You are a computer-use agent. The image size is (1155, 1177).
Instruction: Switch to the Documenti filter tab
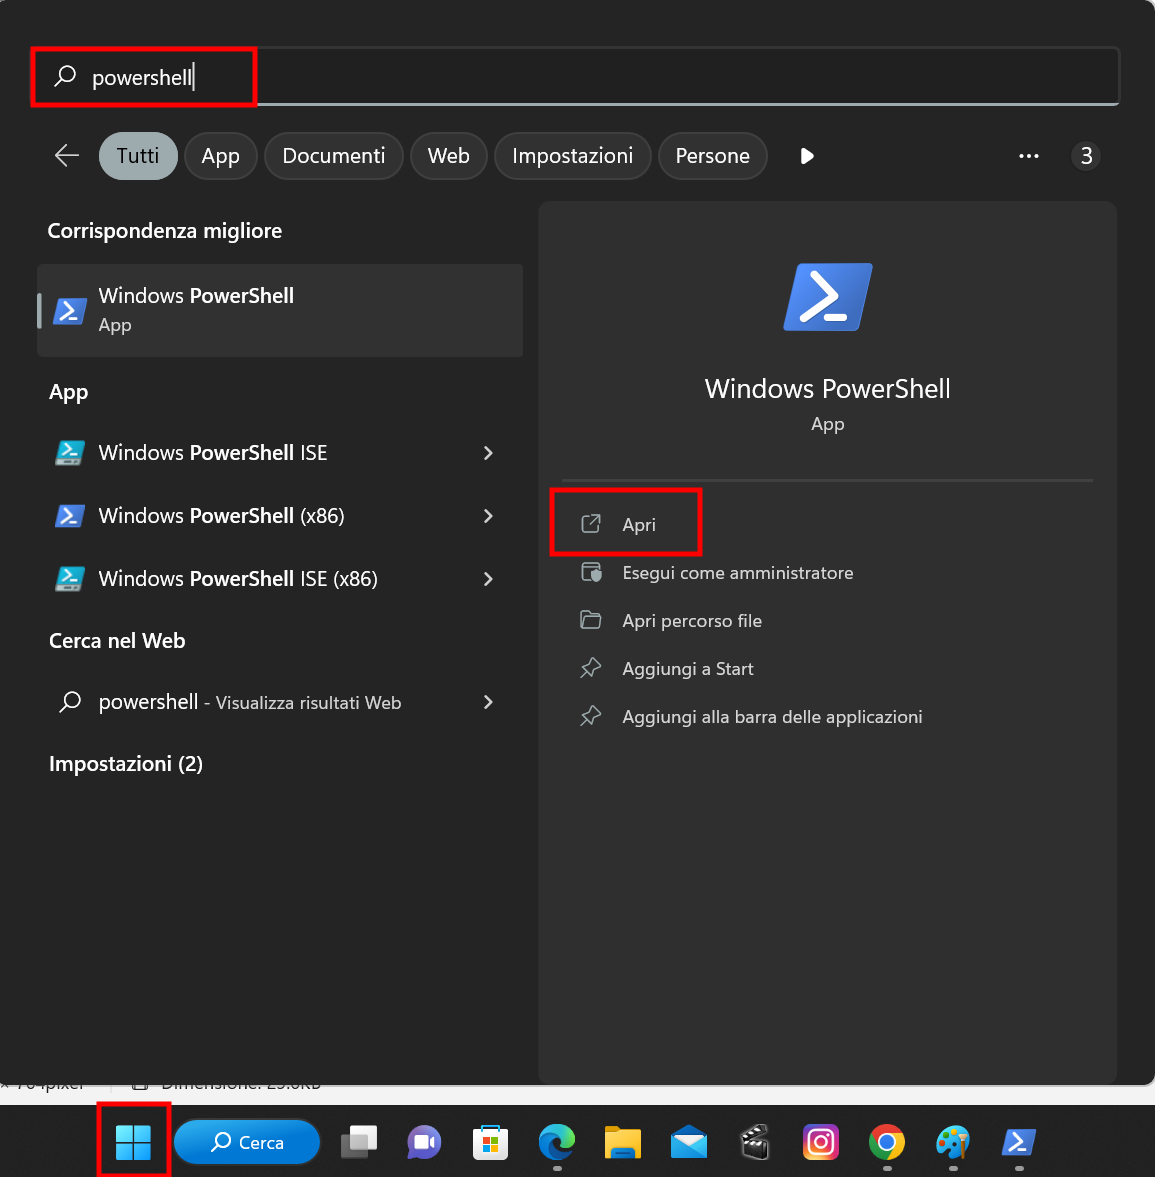(333, 156)
